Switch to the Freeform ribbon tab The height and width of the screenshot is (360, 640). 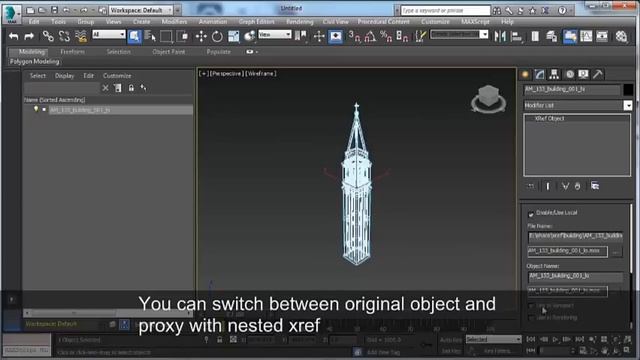click(72, 52)
